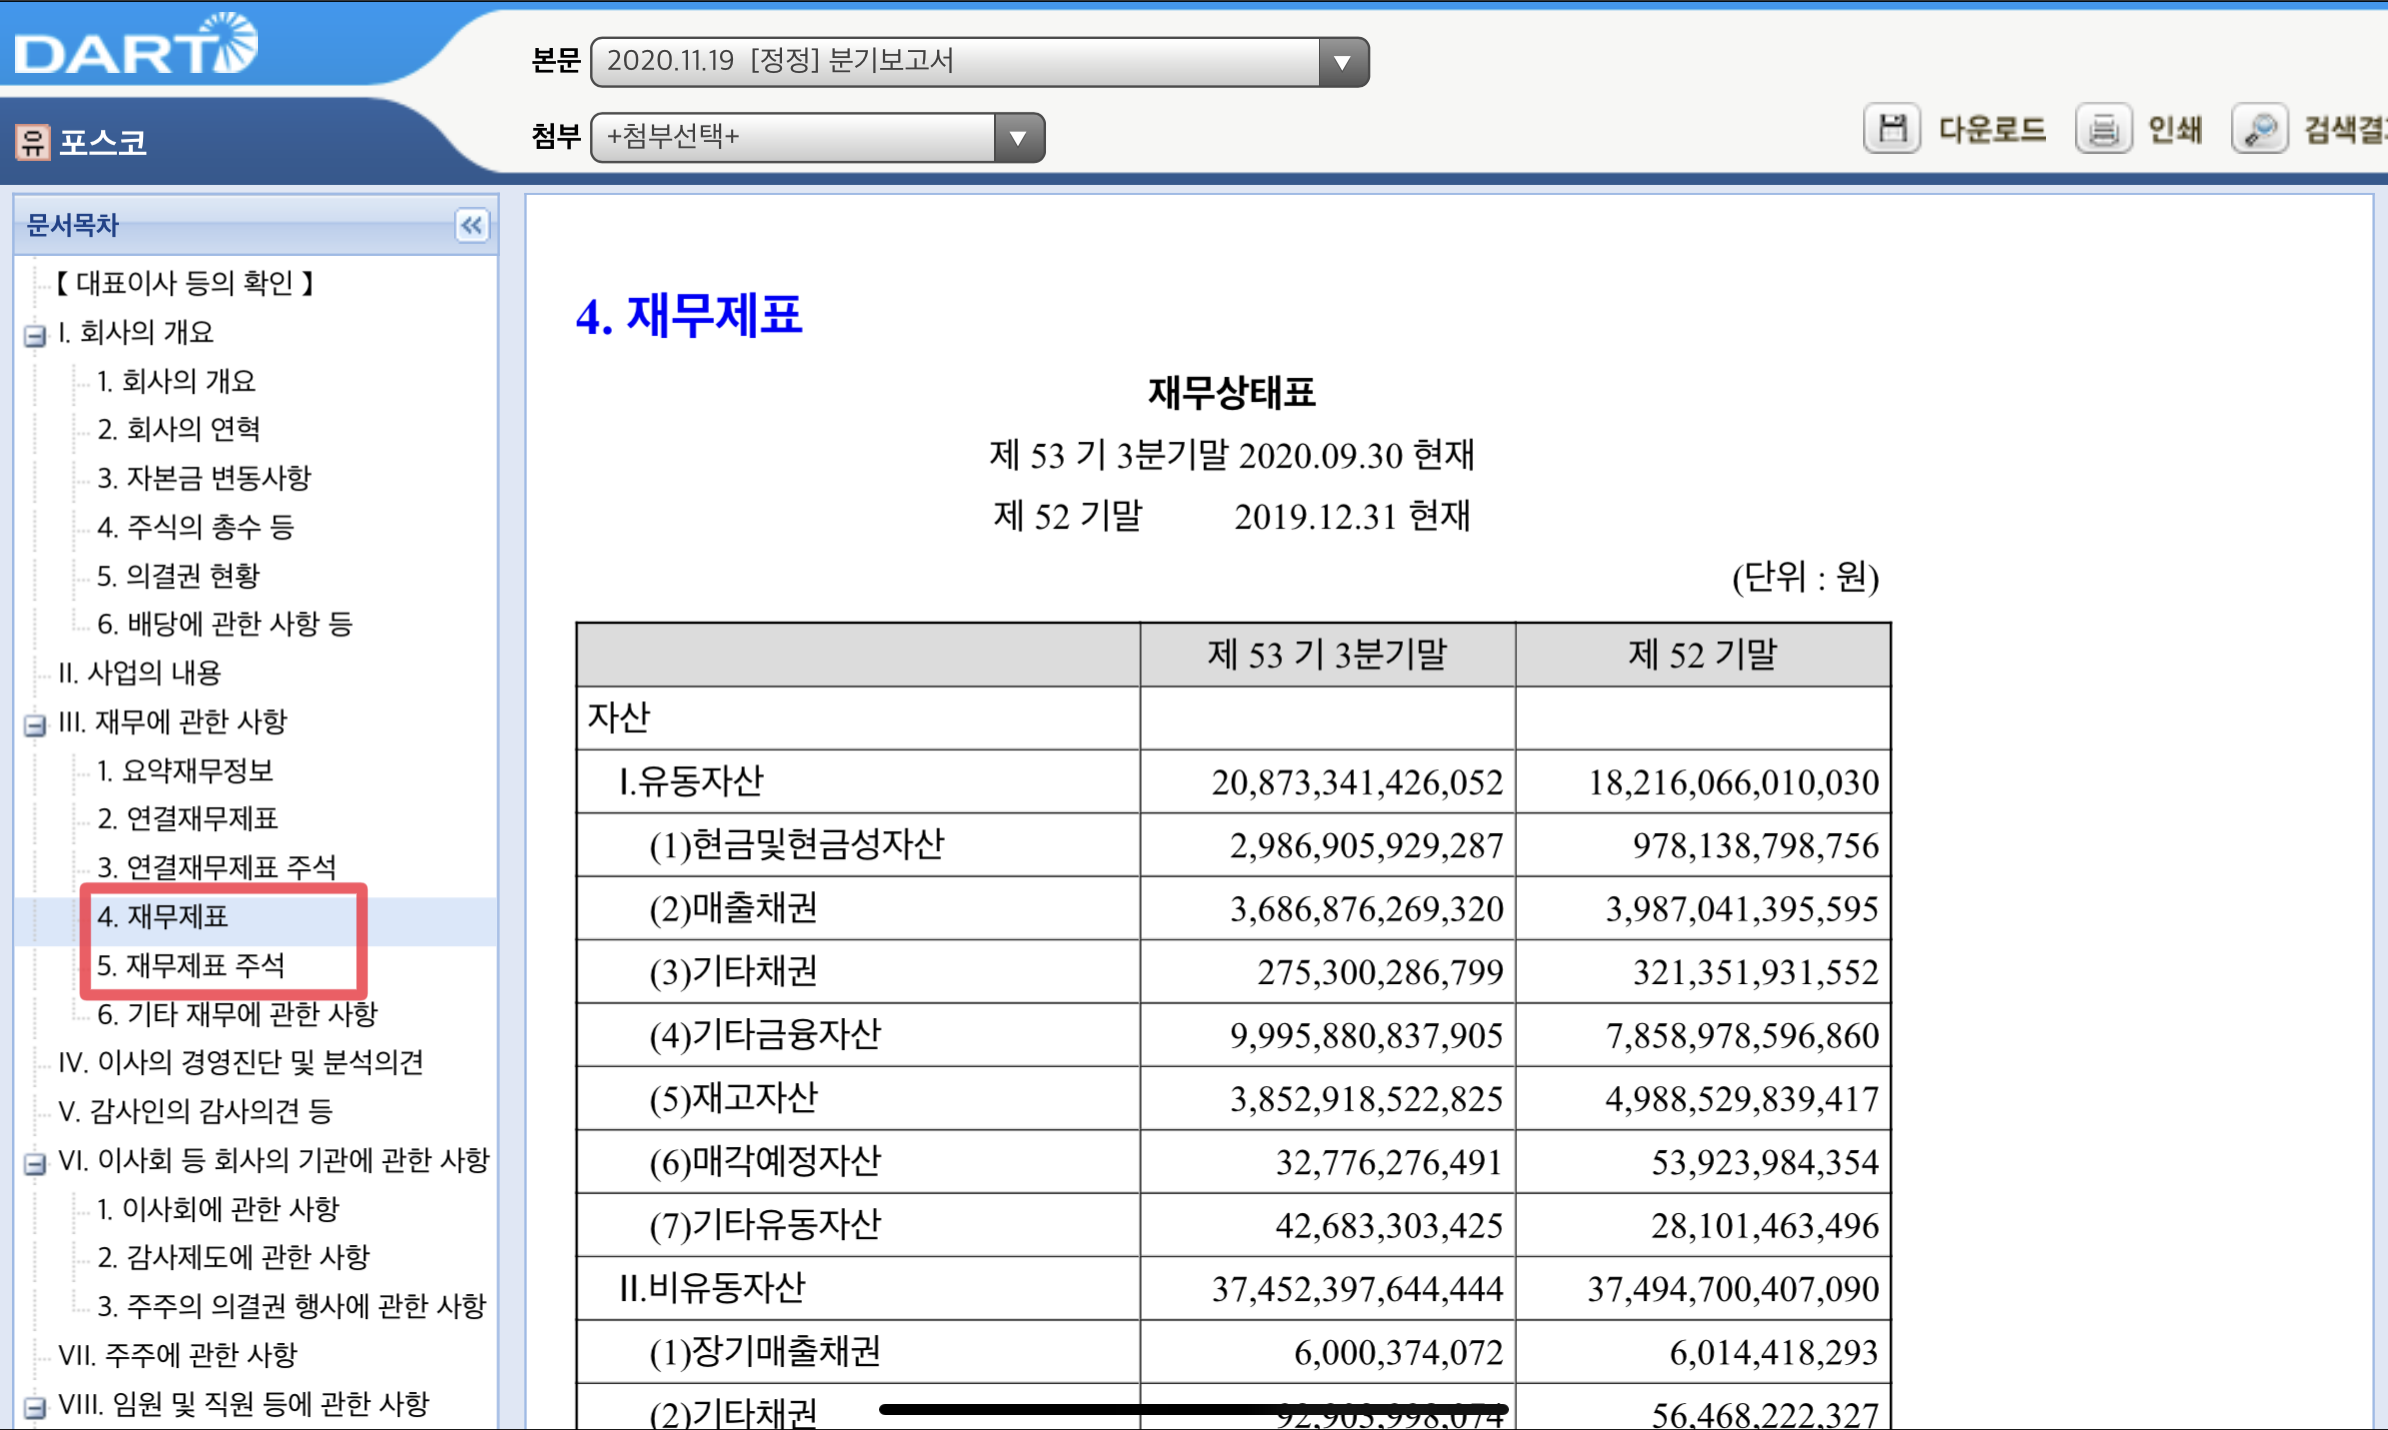Click the download floppy disk icon
Image resolution: width=2388 pixels, height=1430 pixels.
coord(1891,129)
